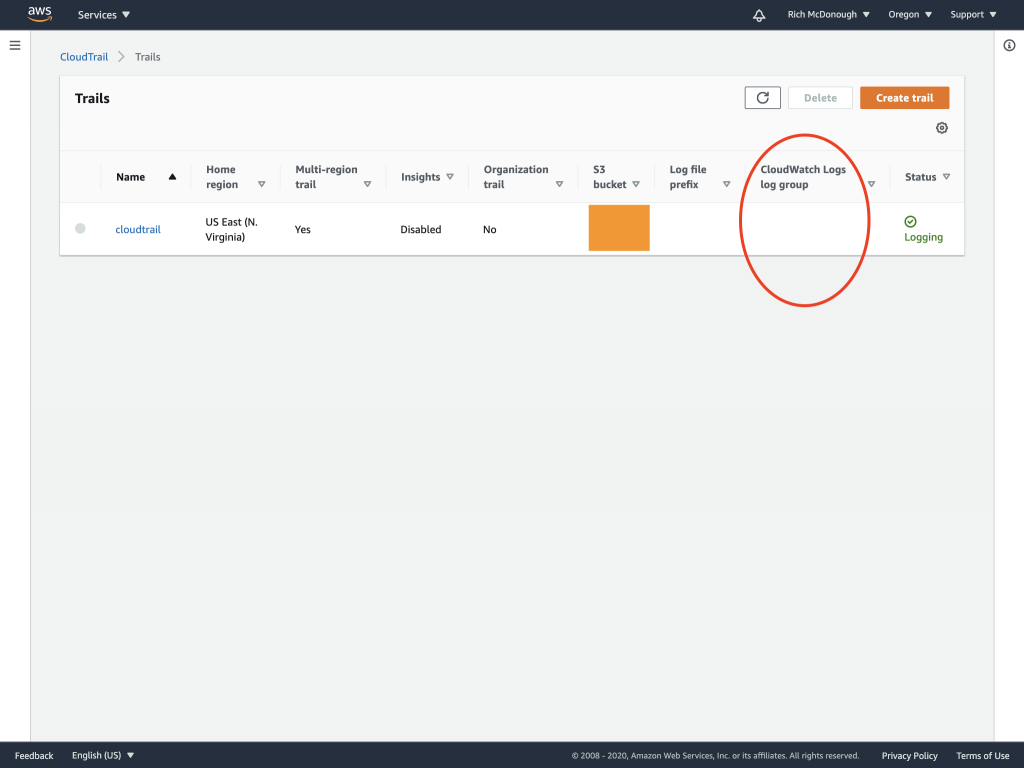Open AWS notifications bell
The width and height of the screenshot is (1024, 768).
pos(758,14)
